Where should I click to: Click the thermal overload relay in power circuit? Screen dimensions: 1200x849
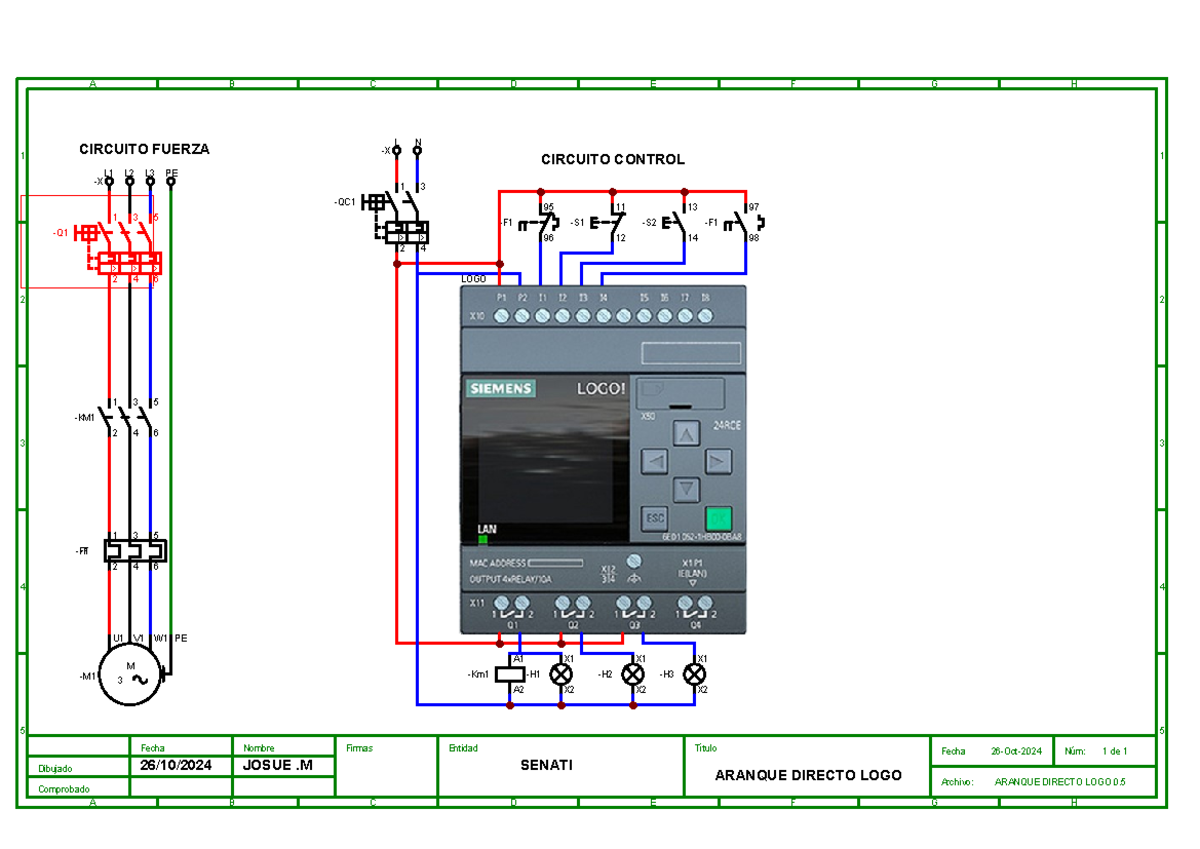134,551
